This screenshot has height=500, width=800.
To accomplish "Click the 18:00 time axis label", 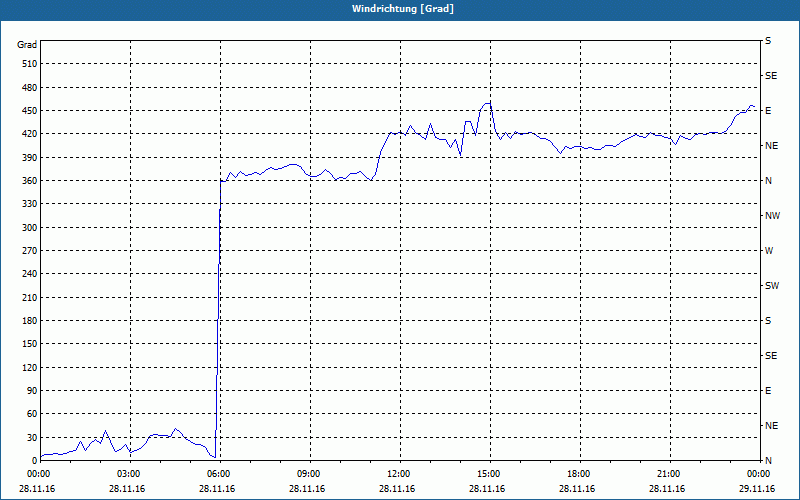I will click(x=580, y=473).
